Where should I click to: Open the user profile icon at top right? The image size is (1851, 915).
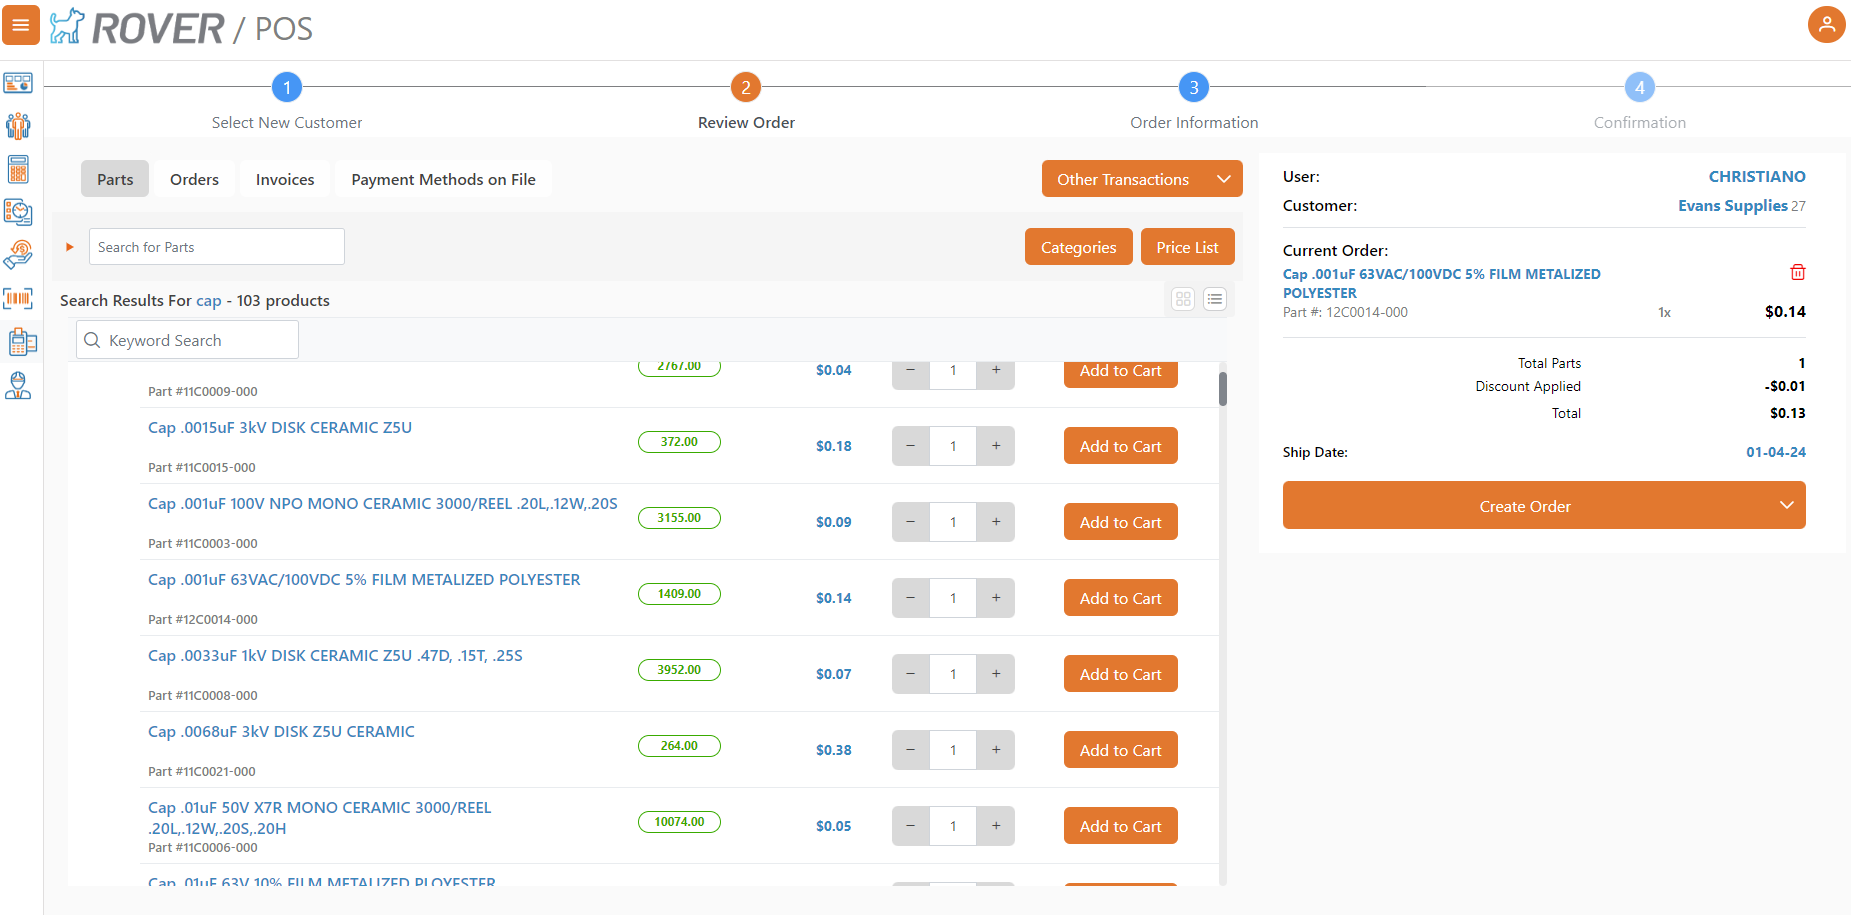click(1827, 24)
